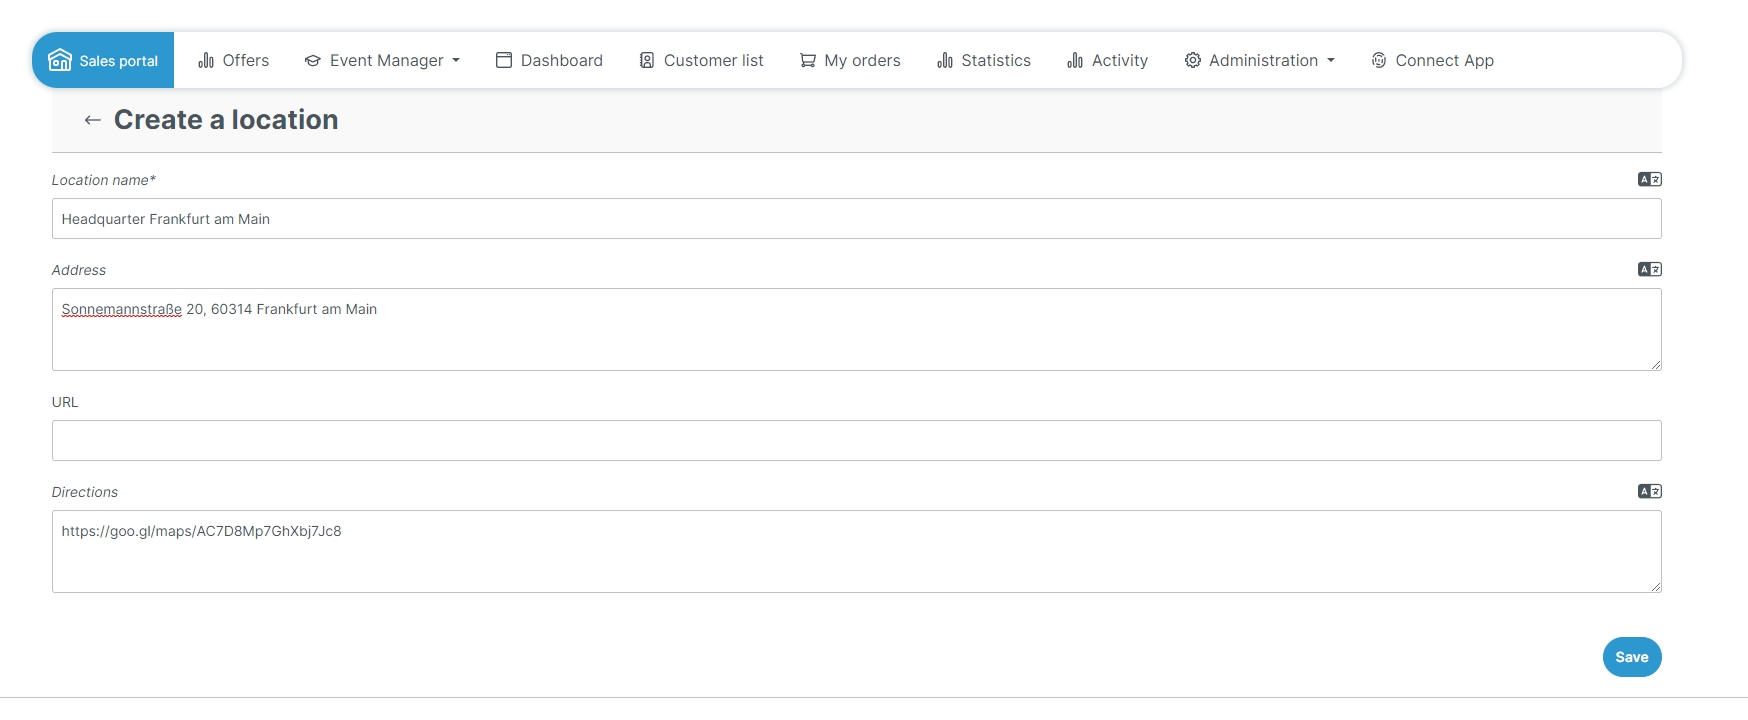Open translation icon for Address field
1748x720 pixels.
tap(1649, 269)
